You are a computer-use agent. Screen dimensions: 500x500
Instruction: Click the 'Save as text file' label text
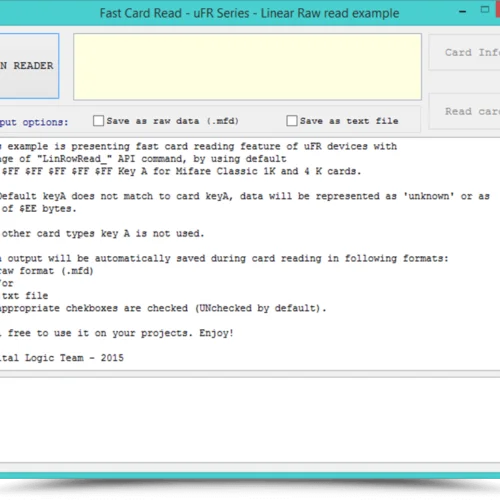coord(349,121)
